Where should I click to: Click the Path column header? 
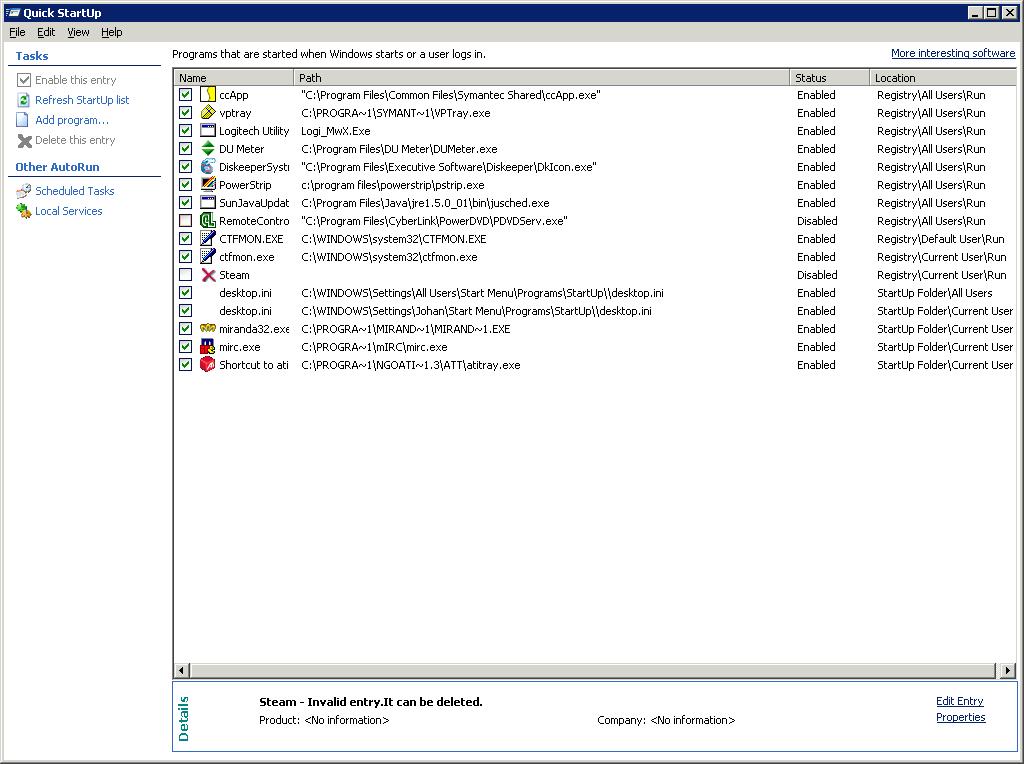541,78
